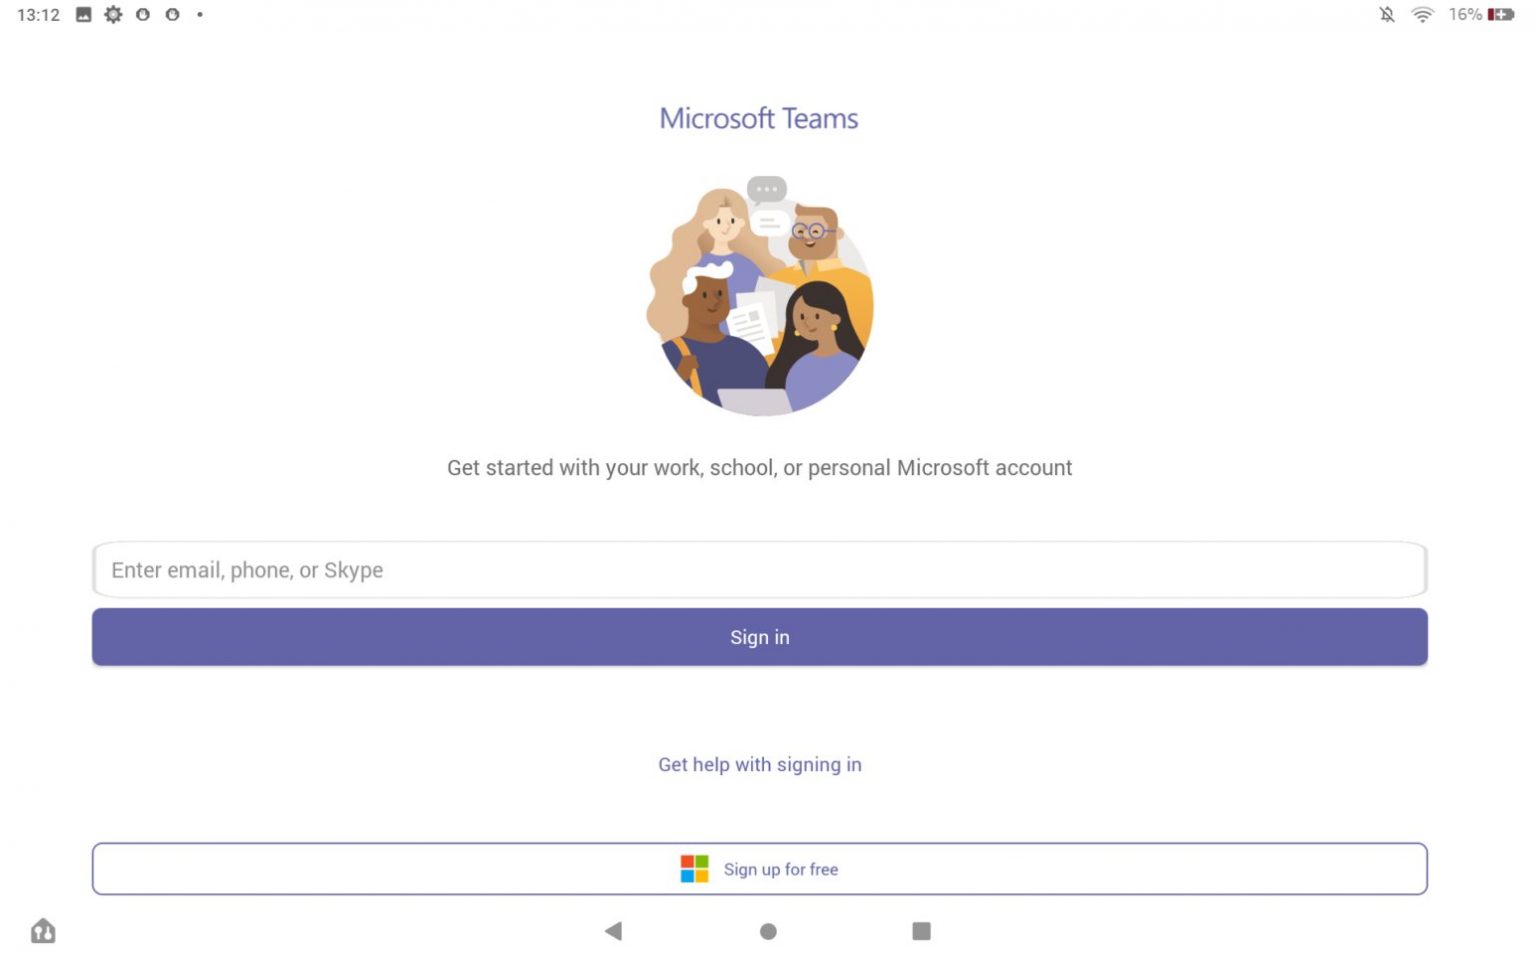Tap the Settings gear icon in status bar

coord(113,14)
